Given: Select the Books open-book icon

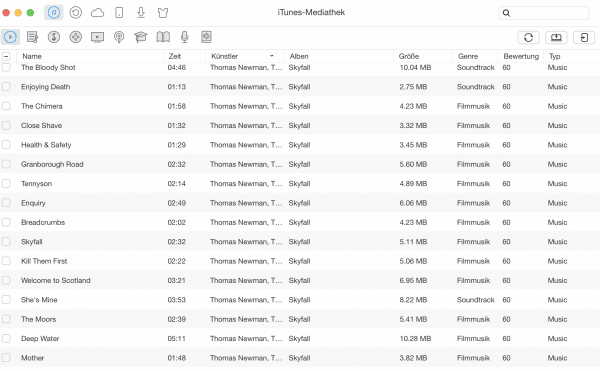Looking at the screenshot, I should coord(163,37).
